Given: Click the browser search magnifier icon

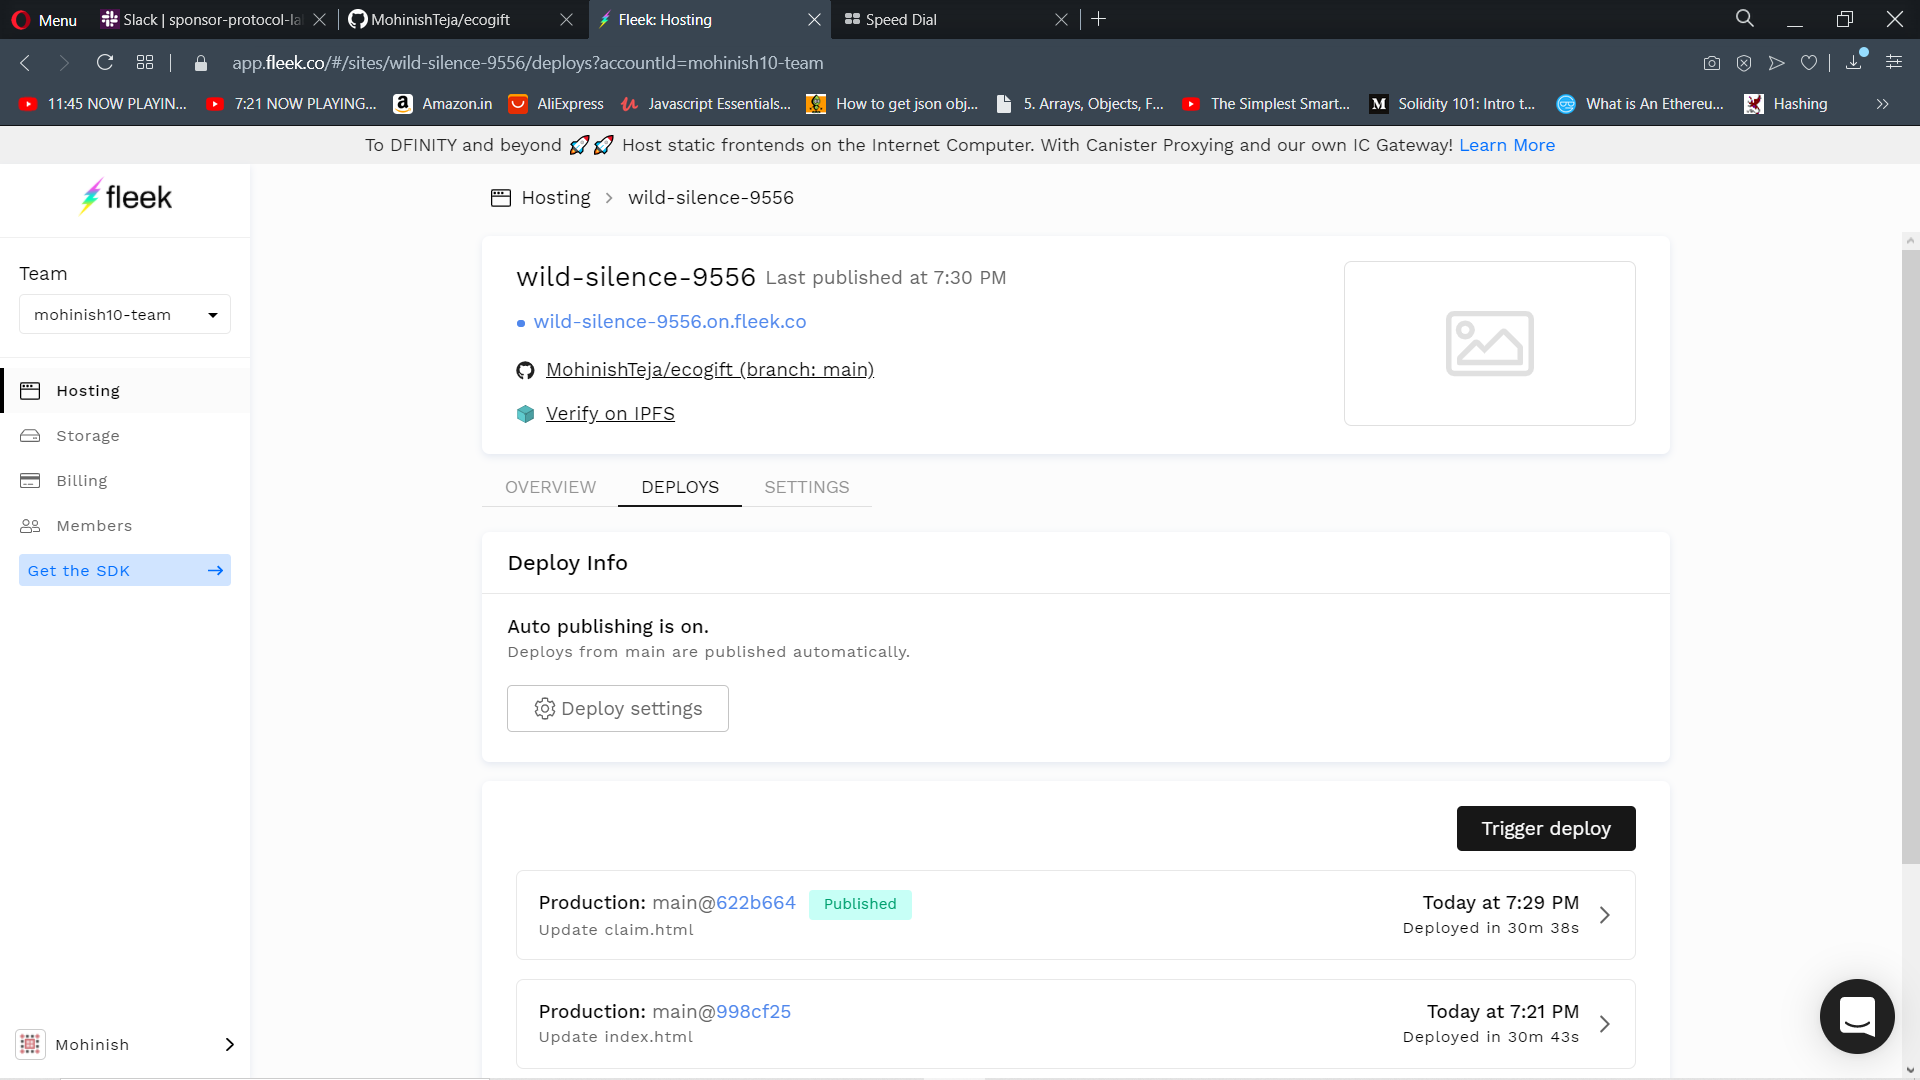Looking at the screenshot, I should click(x=1745, y=19).
